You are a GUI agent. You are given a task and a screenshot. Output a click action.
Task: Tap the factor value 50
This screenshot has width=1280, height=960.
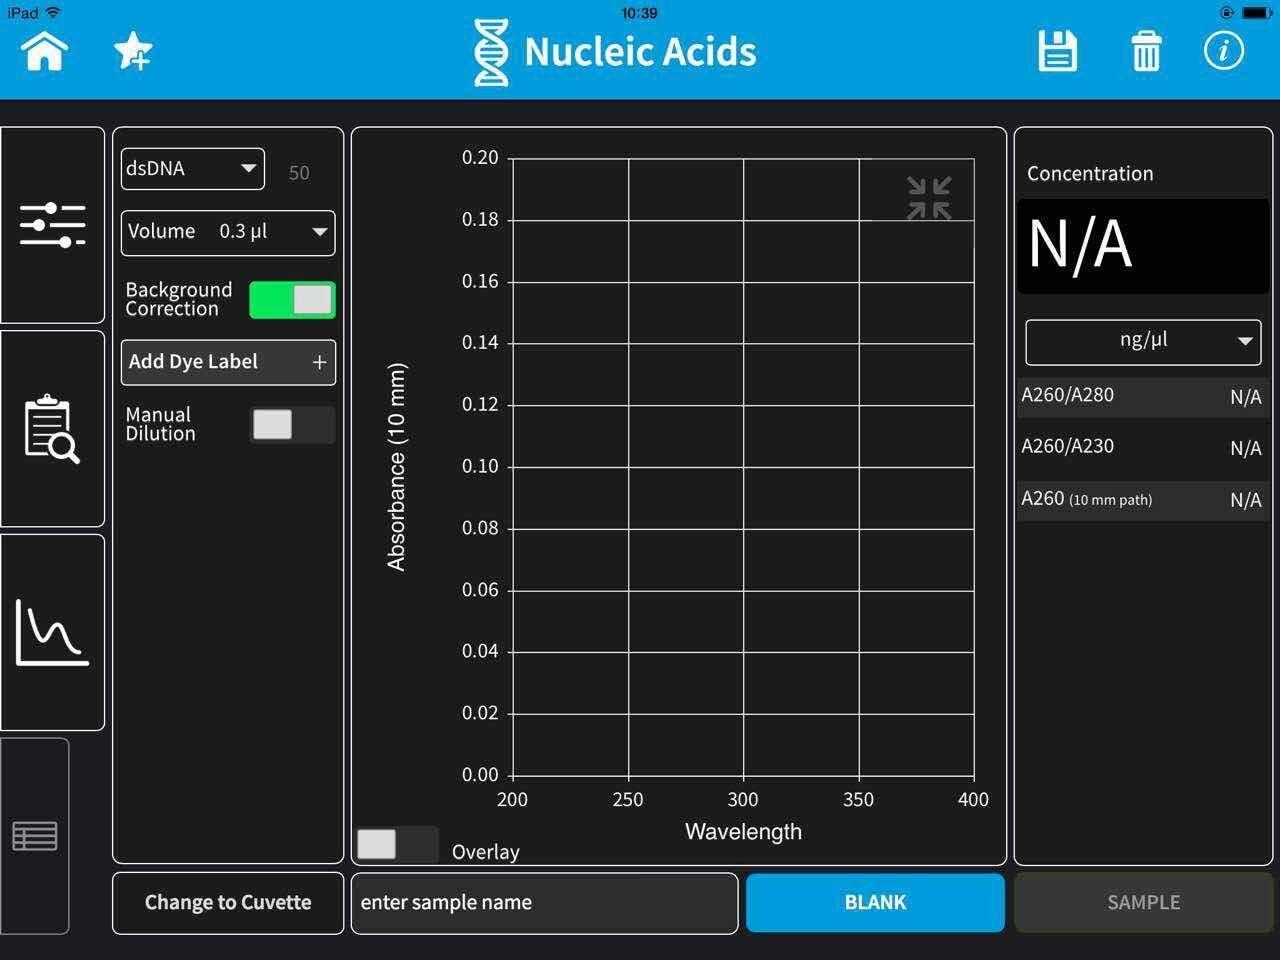[299, 173]
